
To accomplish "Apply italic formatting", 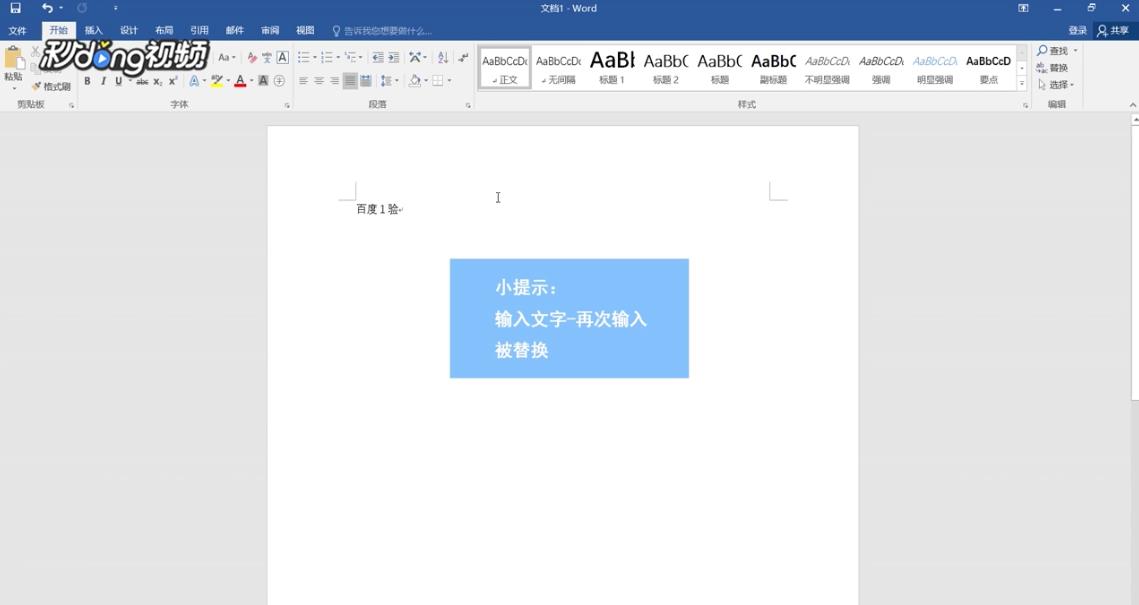I will coord(103,80).
